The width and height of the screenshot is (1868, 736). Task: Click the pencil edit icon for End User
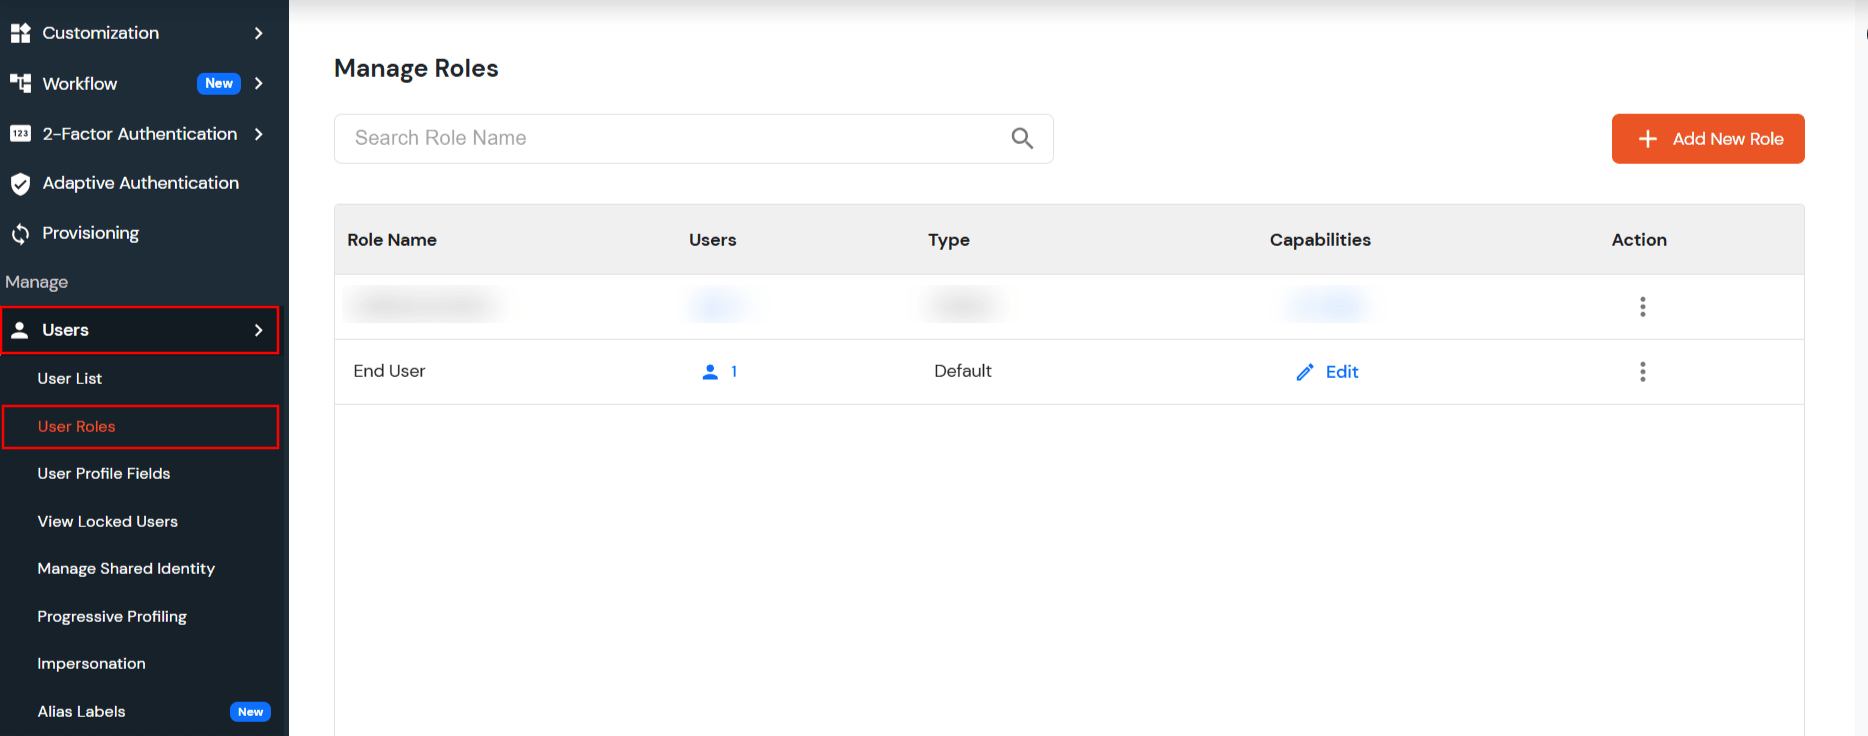tap(1304, 372)
